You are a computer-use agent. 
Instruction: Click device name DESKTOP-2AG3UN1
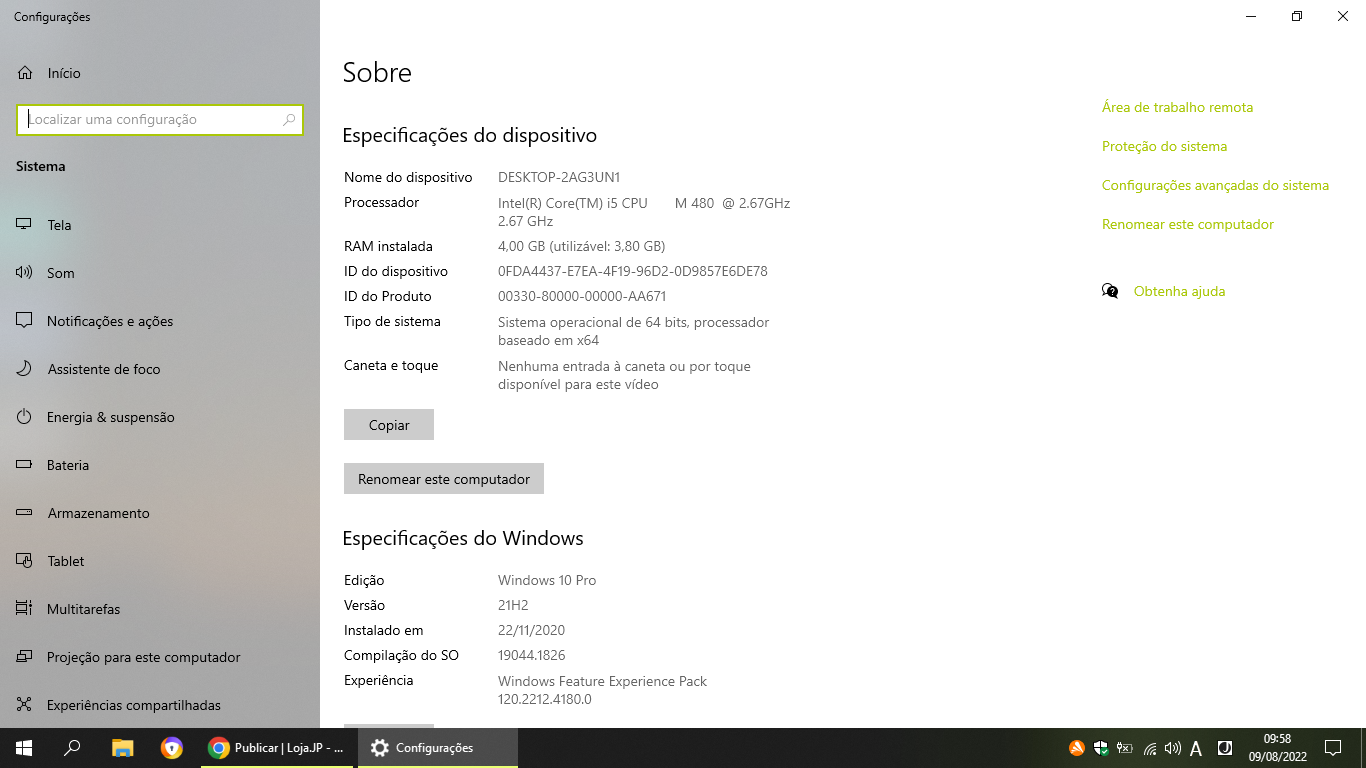point(559,177)
